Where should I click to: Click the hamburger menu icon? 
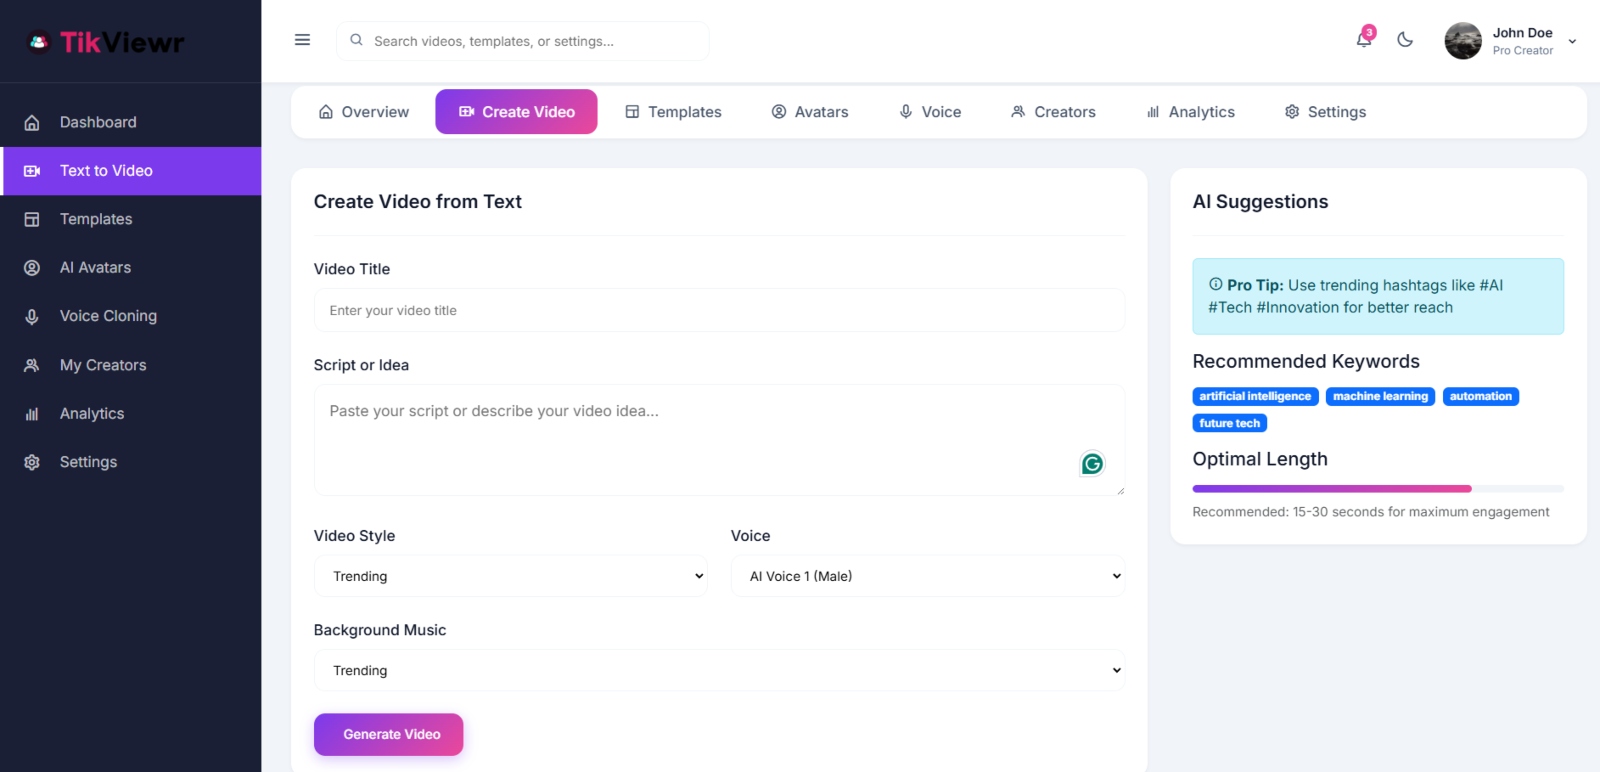point(302,40)
